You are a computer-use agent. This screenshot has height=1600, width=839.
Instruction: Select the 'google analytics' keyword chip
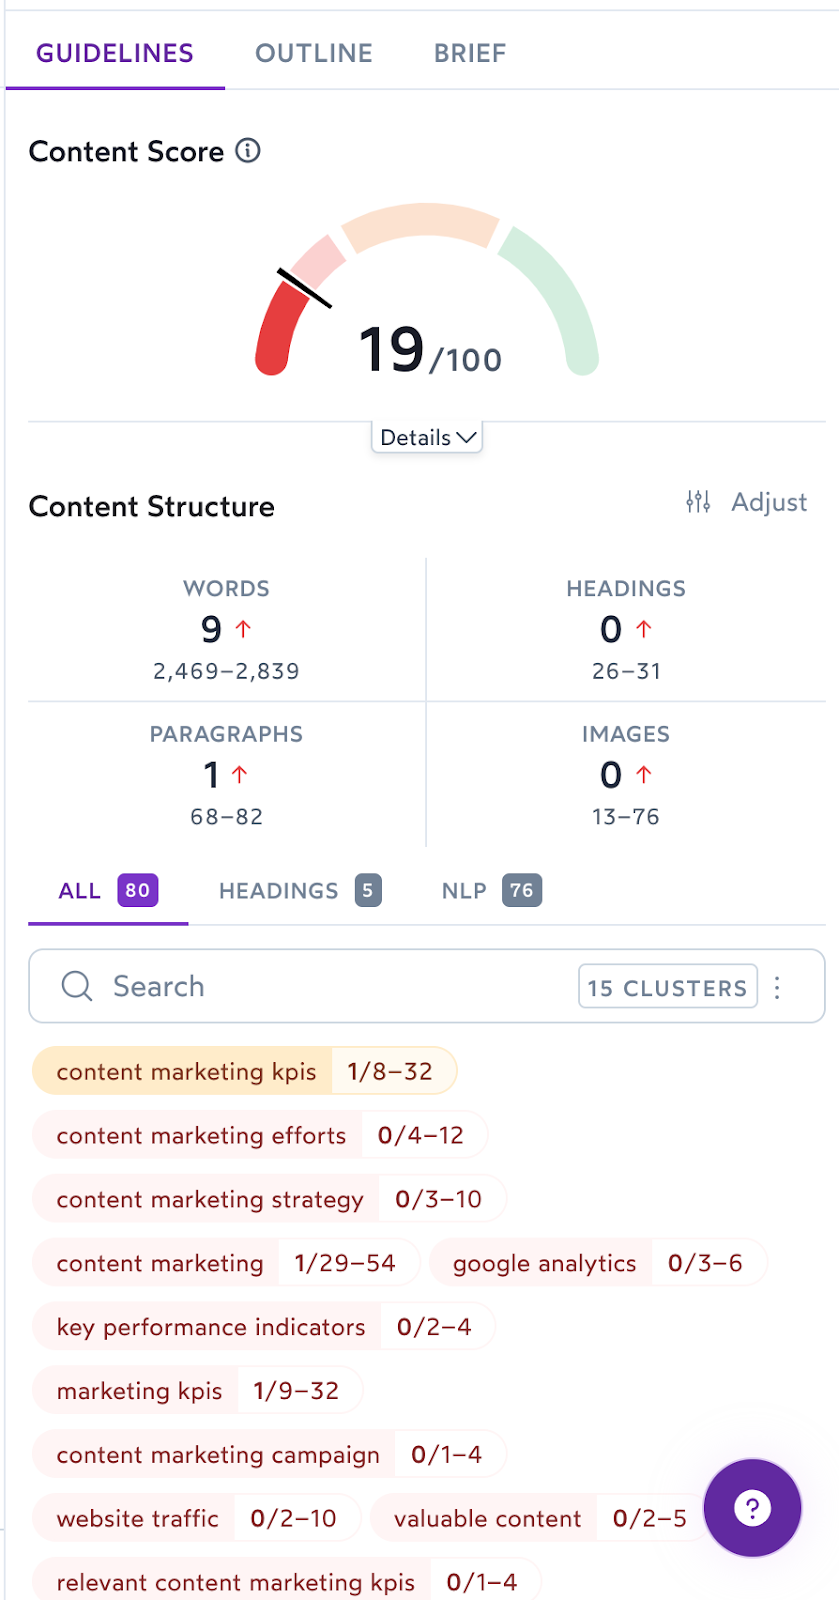pos(544,1264)
